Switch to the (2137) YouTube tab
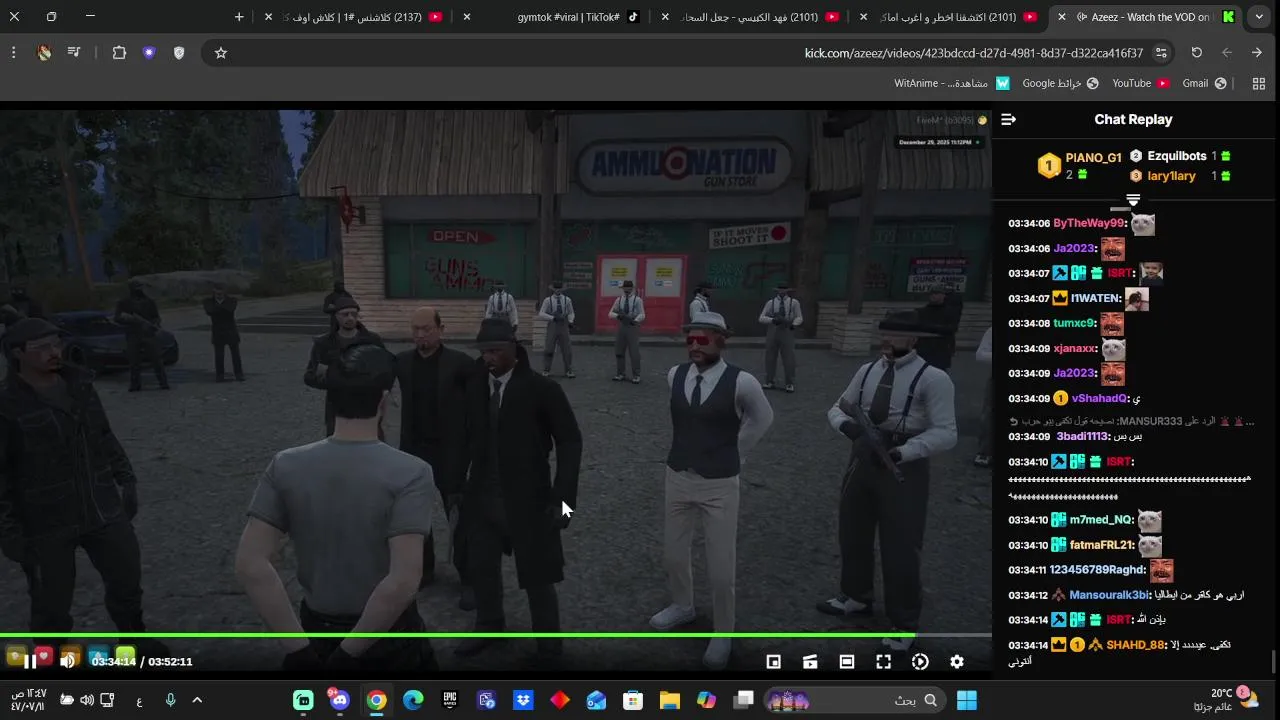Viewport: 1280px width, 720px height. [358, 17]
